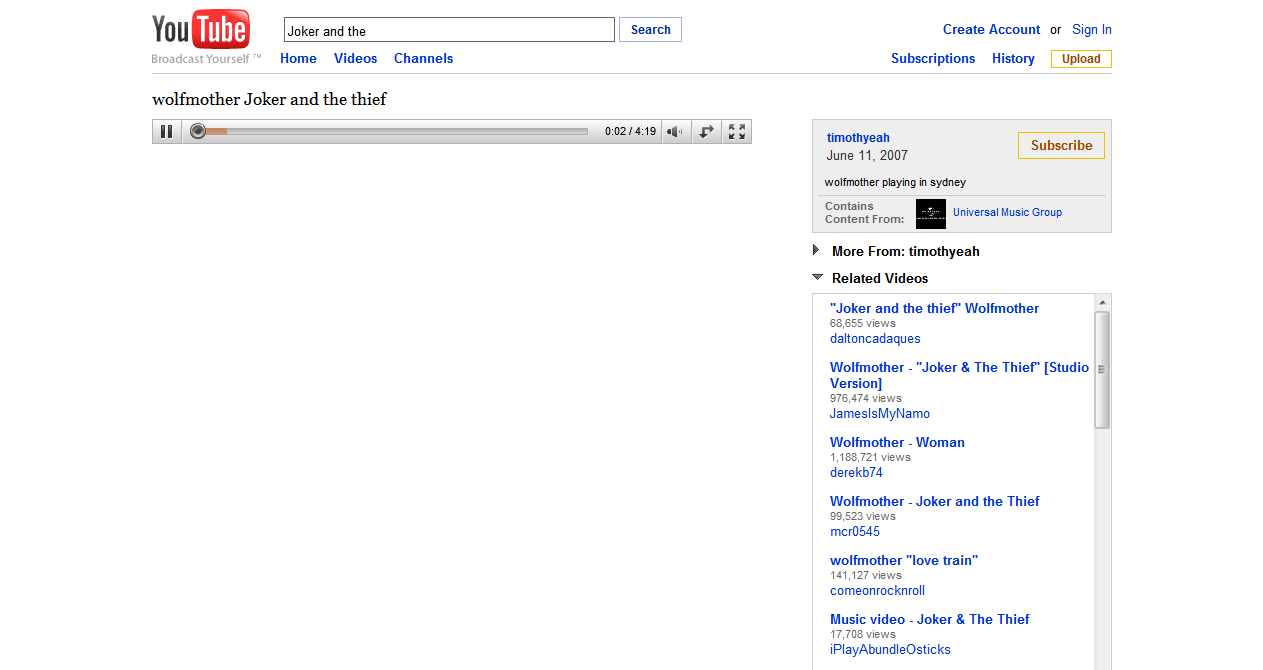The image size is (1263, 670).
Task: Click the upload date June 11, 2007
Action: tap(867, 156)
